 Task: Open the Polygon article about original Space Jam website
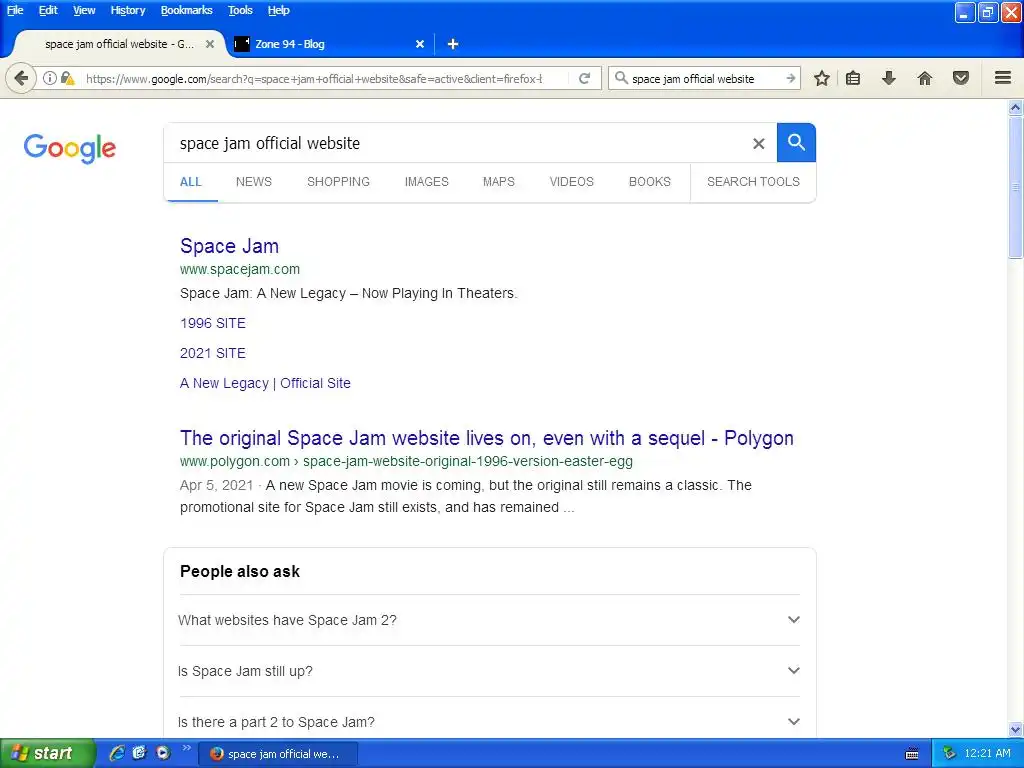487,438
